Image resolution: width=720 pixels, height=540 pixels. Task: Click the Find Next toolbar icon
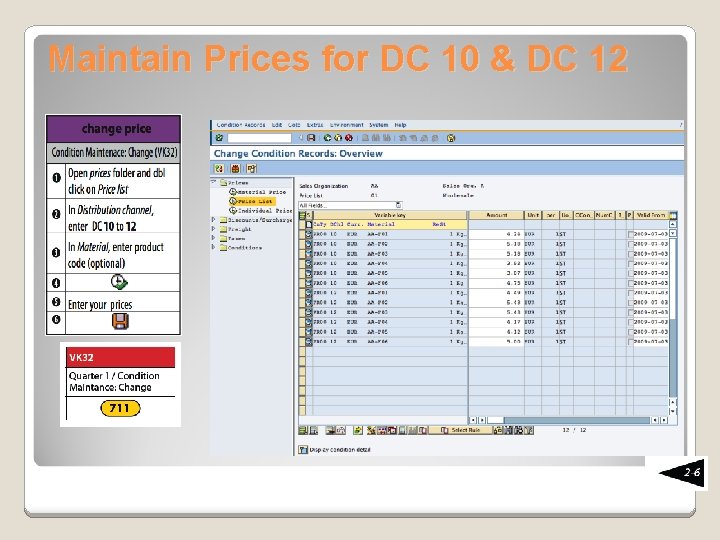click(x=387, y=138)
